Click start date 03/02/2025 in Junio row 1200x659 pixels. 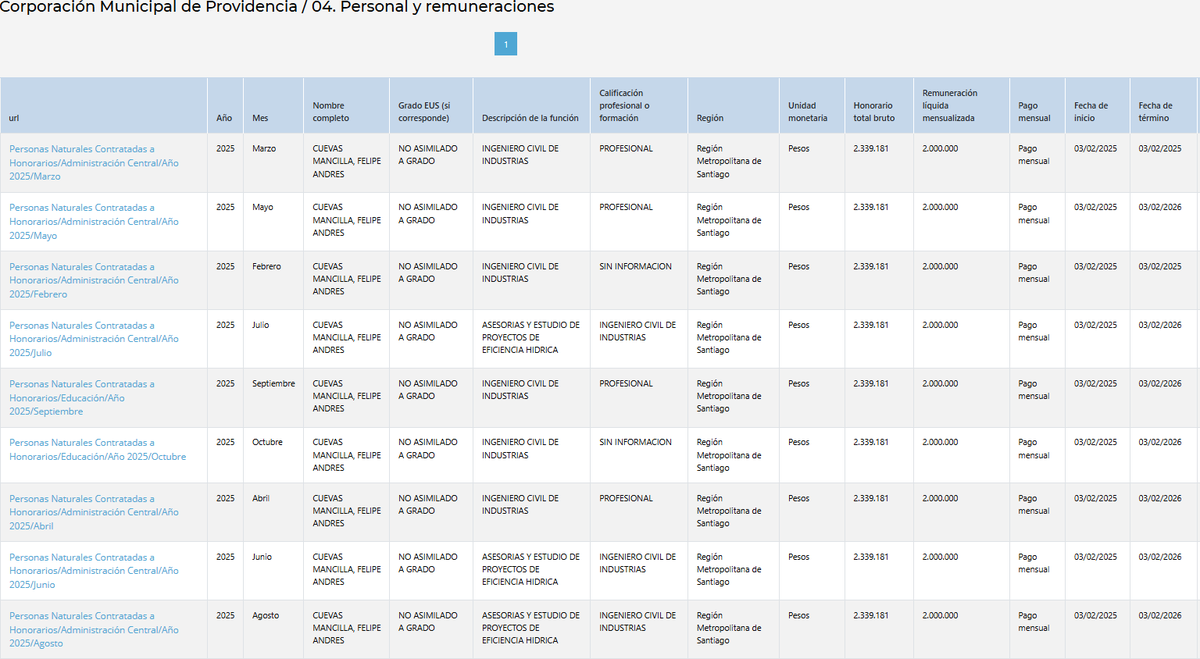pyautogui.click(x=1096, y=557)
